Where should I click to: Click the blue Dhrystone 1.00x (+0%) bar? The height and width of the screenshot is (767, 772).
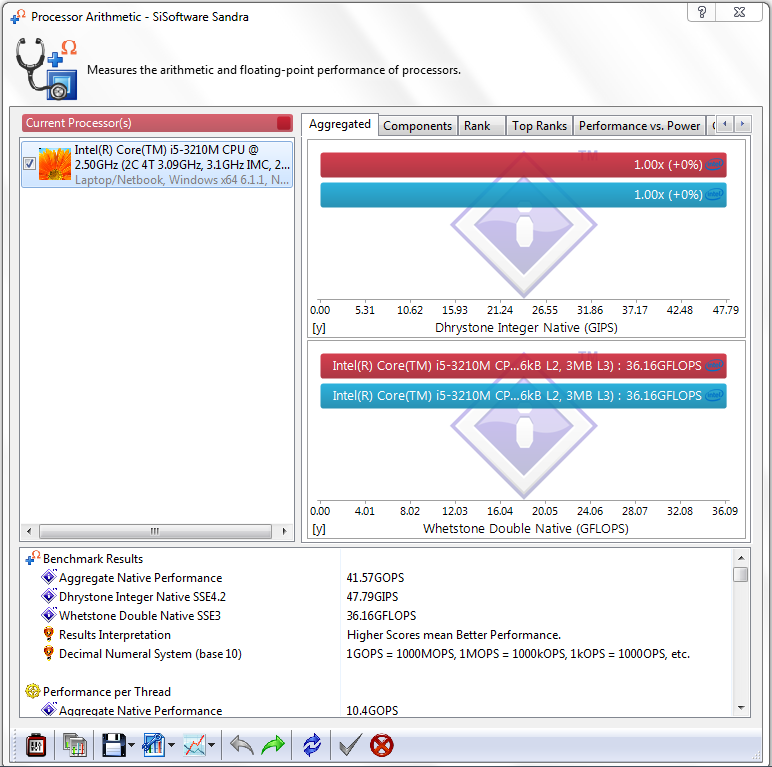click(x=523, y=195)
